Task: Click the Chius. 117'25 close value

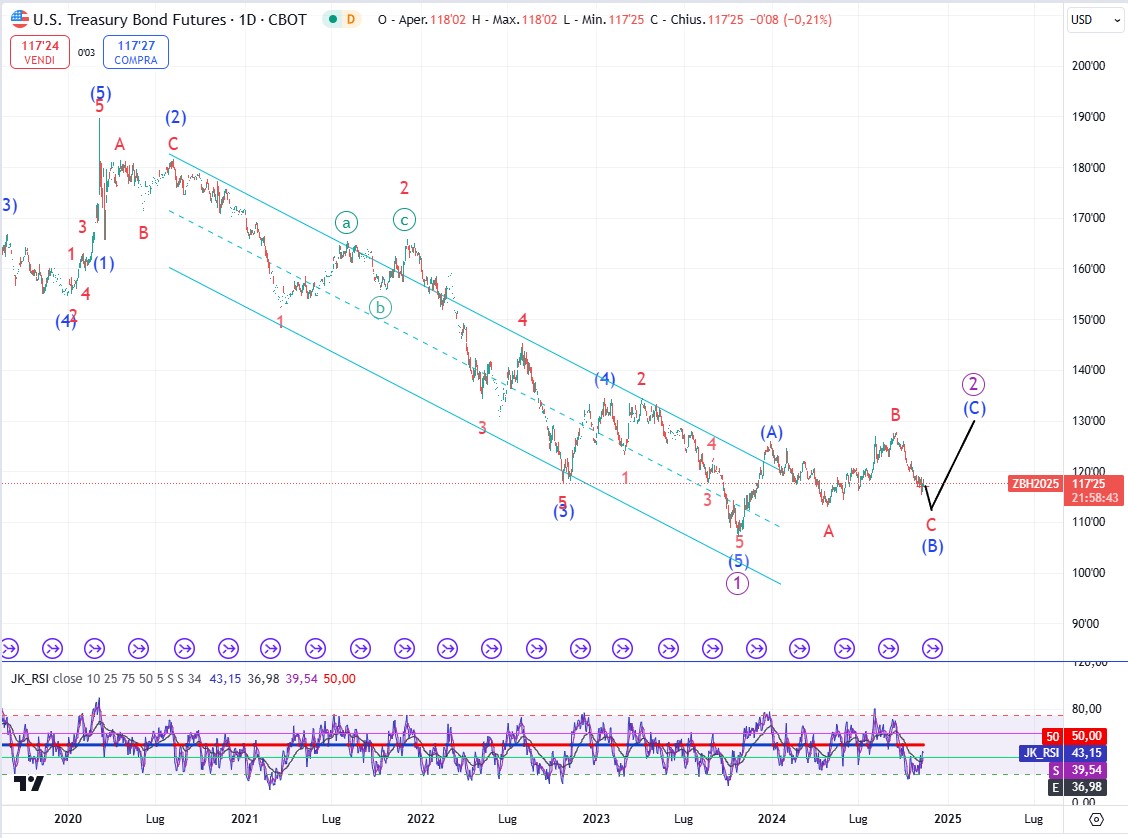Action: tap(697, 20)
